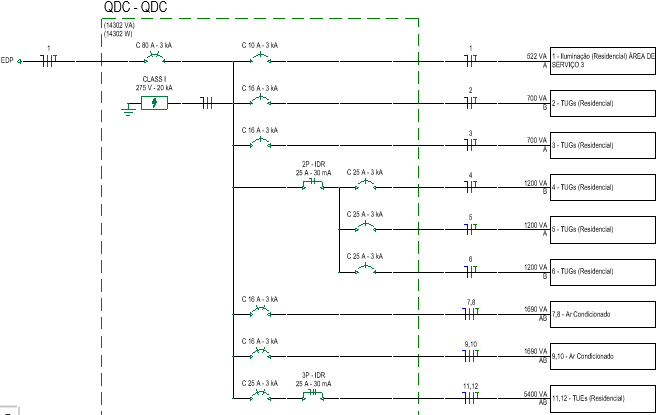The width and height of the screenshot is (656, 415).
Task: Select the conductor symbol labeled 9,10
Action: pos(470,355)
